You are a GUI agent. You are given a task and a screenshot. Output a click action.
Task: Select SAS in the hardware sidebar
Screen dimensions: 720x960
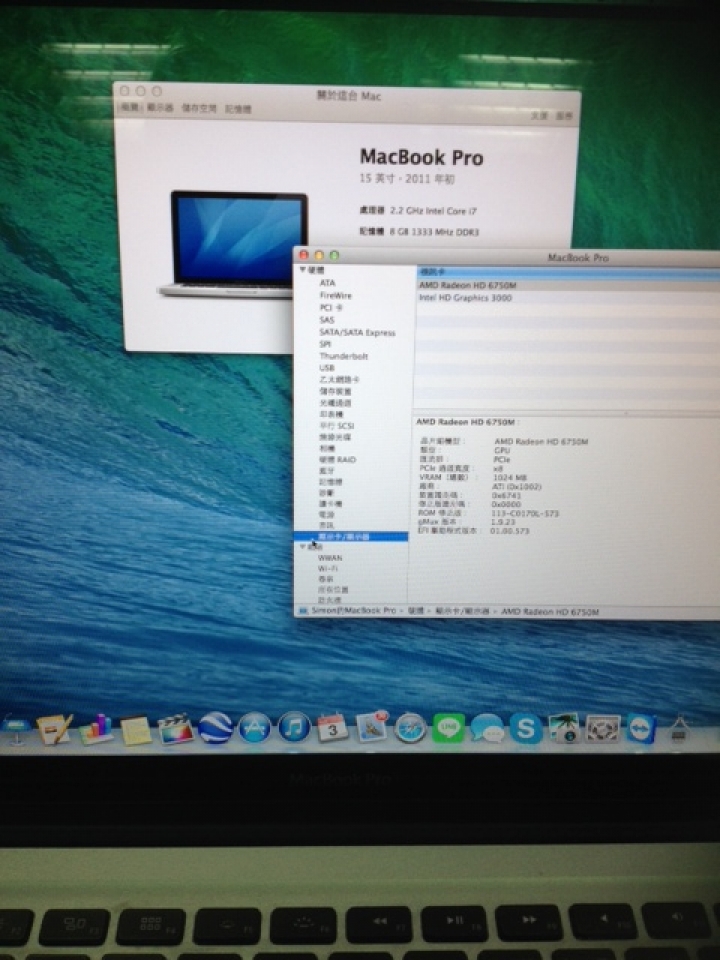click(x=326, y=320)
